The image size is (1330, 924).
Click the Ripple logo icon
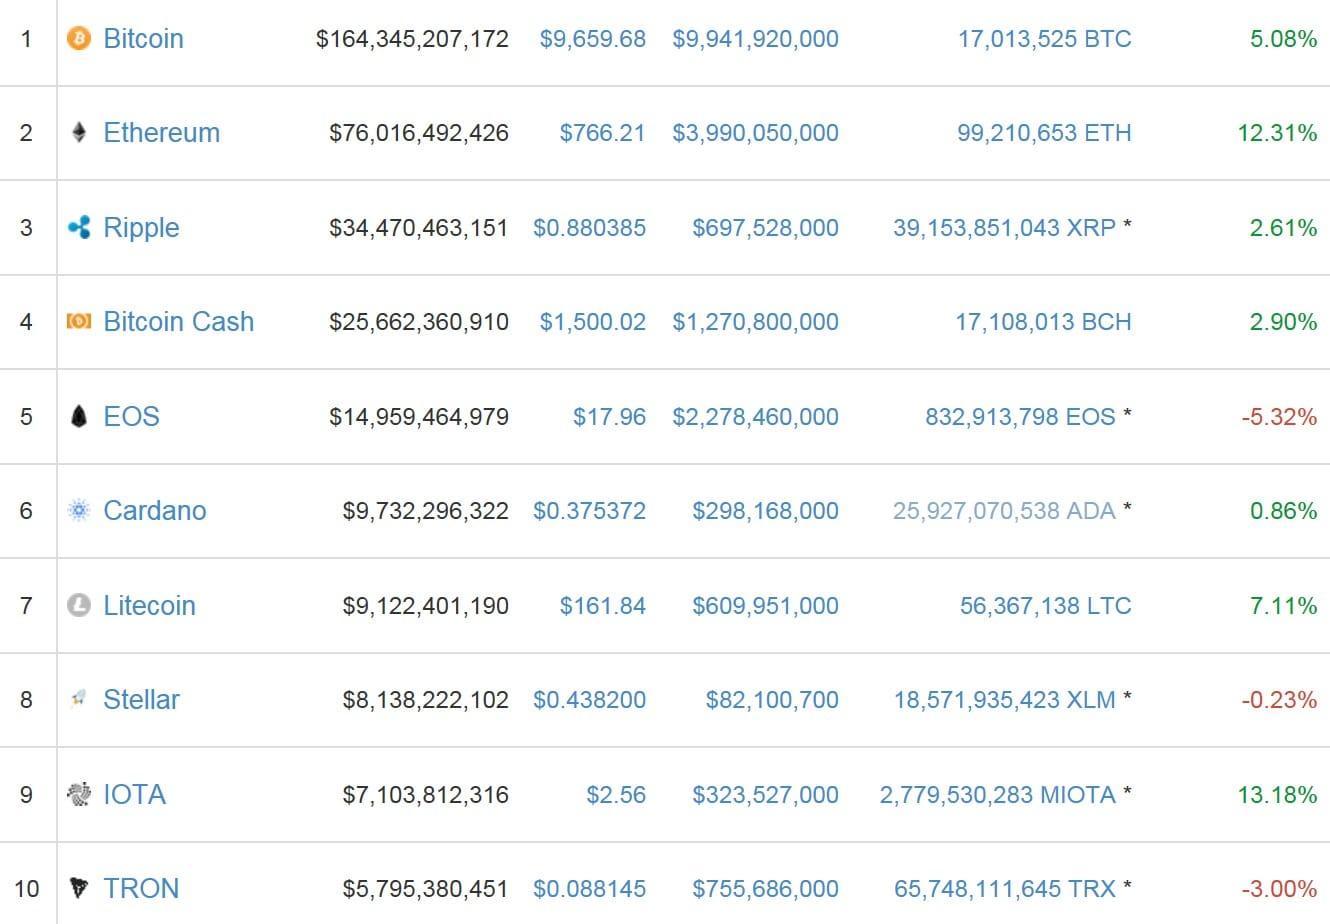(x=78, y=228)
